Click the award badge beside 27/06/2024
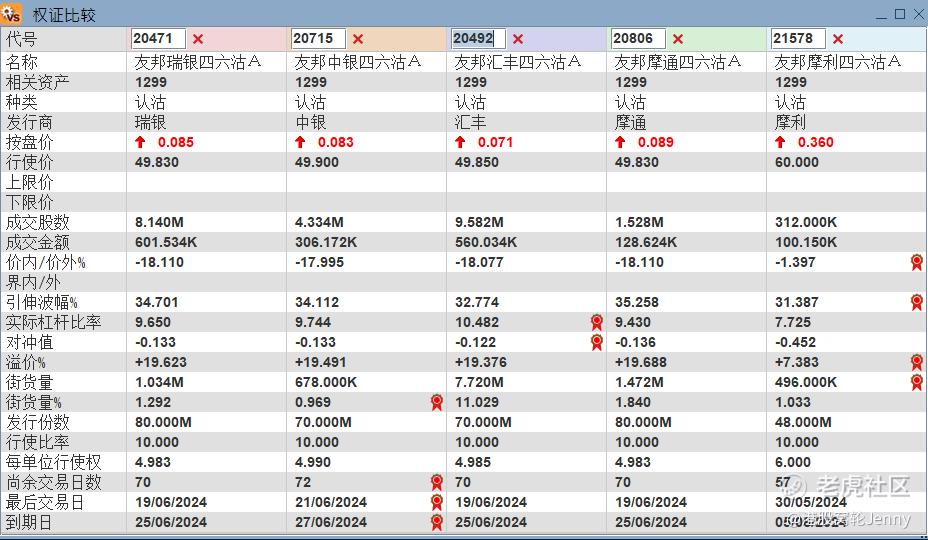928x540 pixels. click(437, 522)
